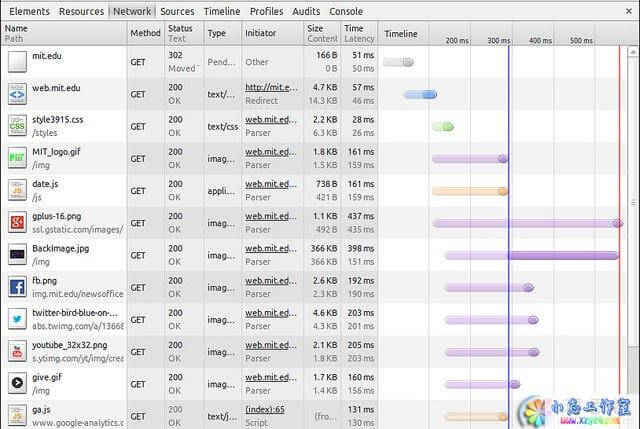
Task: Click the fb.png Facebook icon
Action: (x=17, y=287)
